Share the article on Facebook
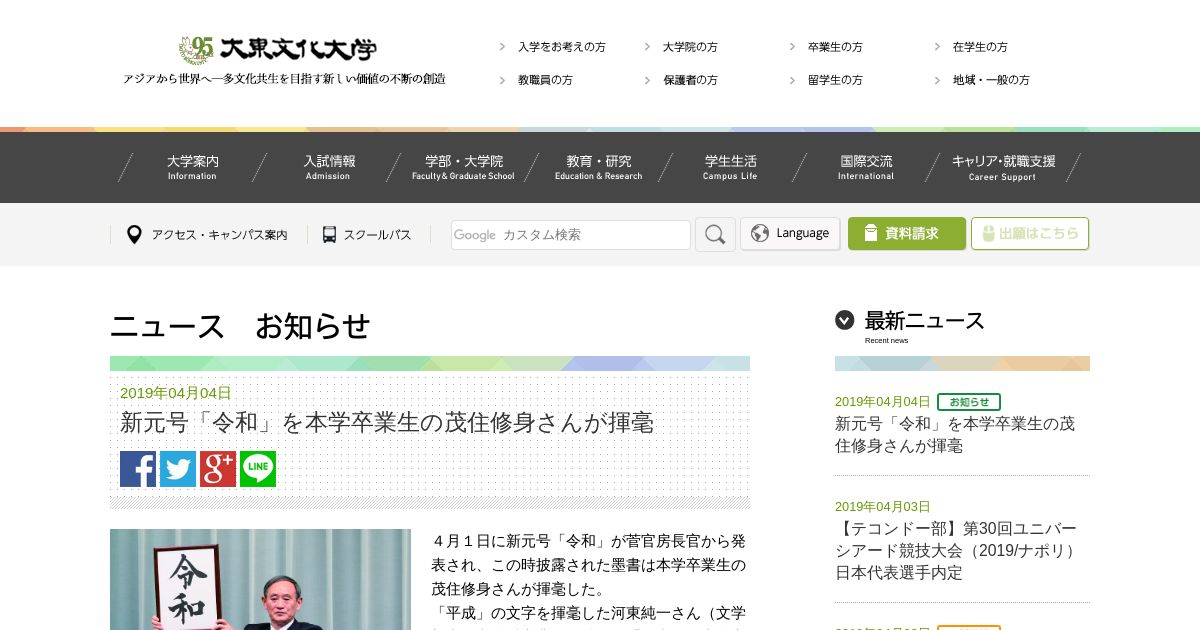The height and width of the screenshot is (630, 1200). 138,469
